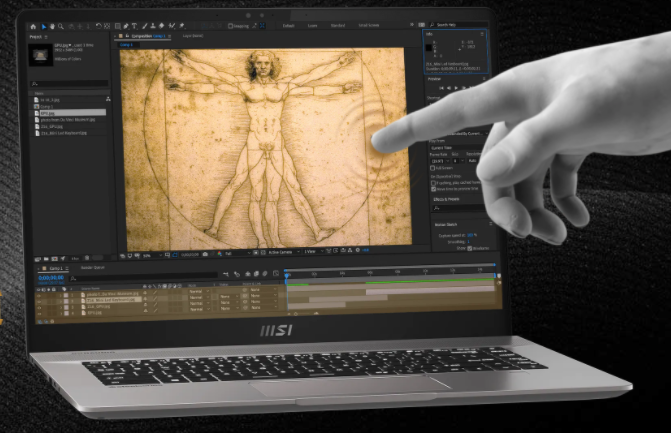Go to the Home screen icon
This screenshot has height=433, width=671.
pyautogui.click(x=33, y=27)
